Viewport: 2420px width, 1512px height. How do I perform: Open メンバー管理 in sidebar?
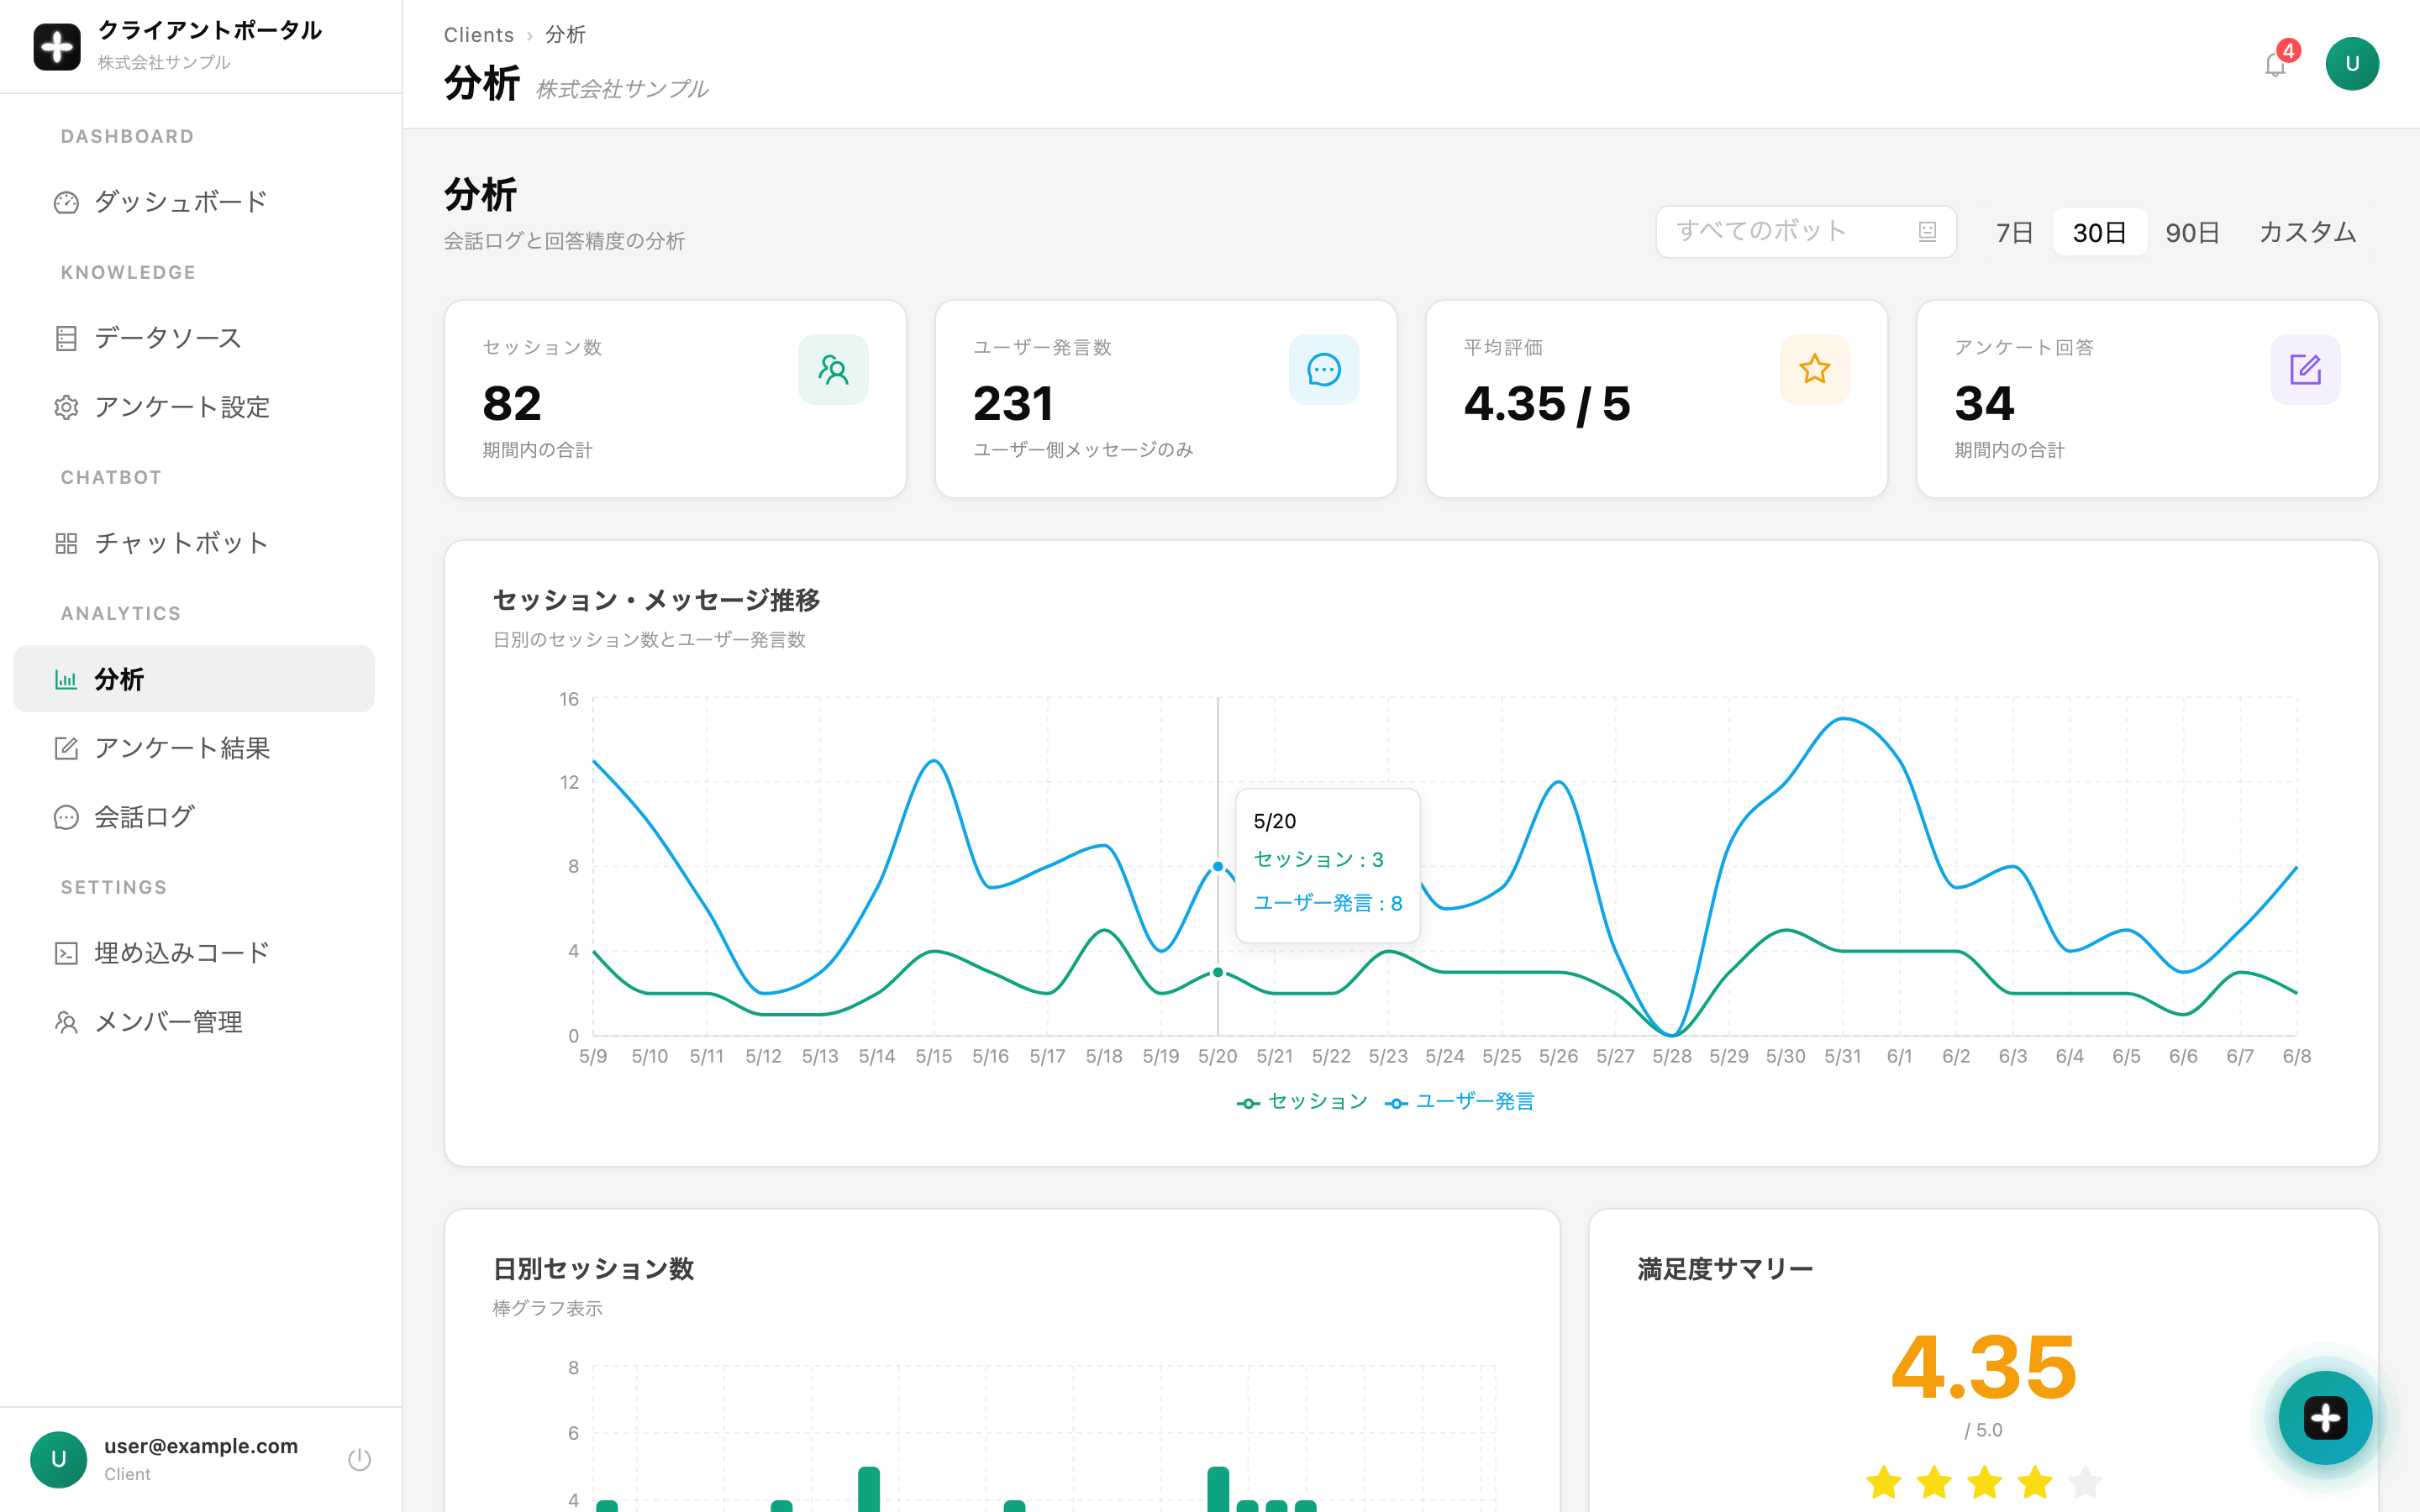[194, 1022]
